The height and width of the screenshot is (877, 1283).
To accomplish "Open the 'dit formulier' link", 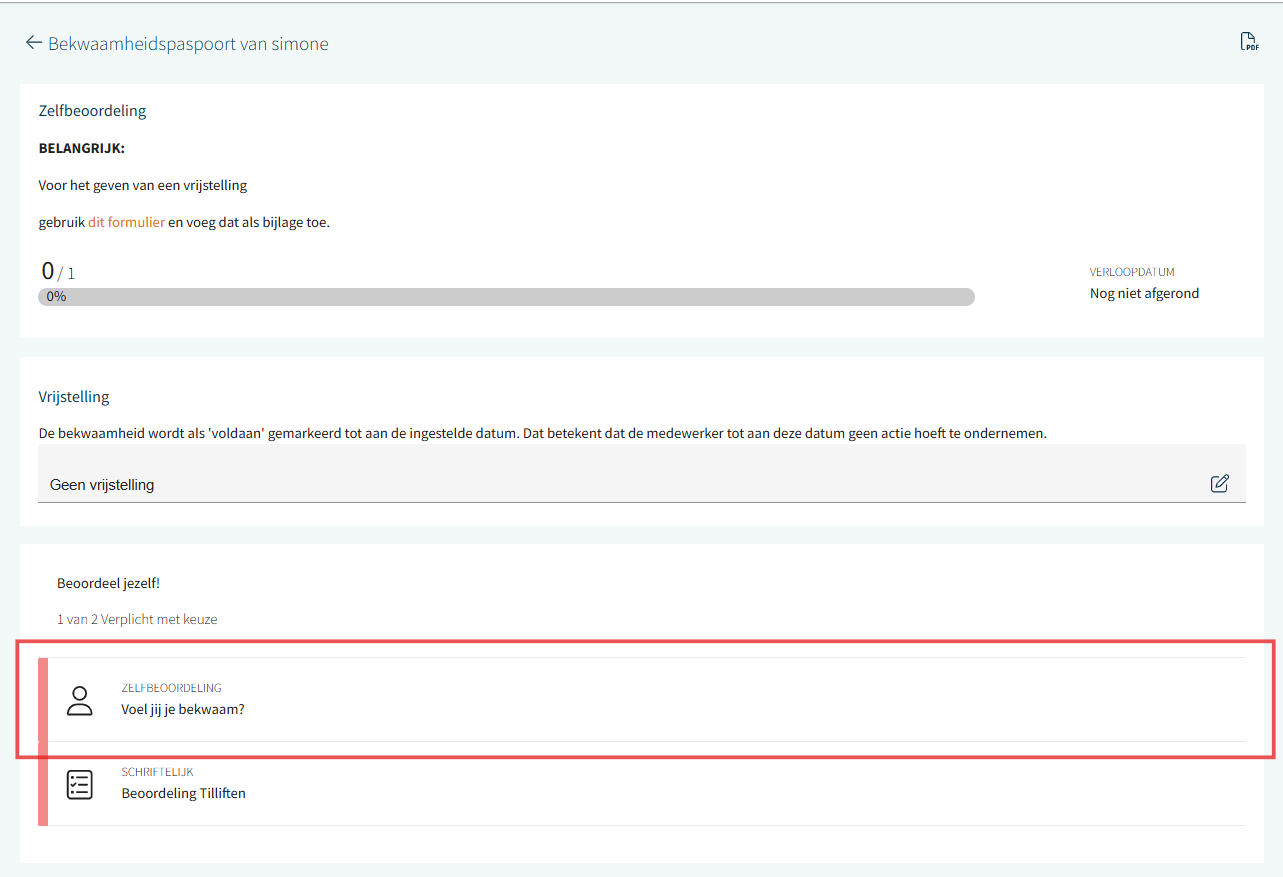I will pos(126,222).
